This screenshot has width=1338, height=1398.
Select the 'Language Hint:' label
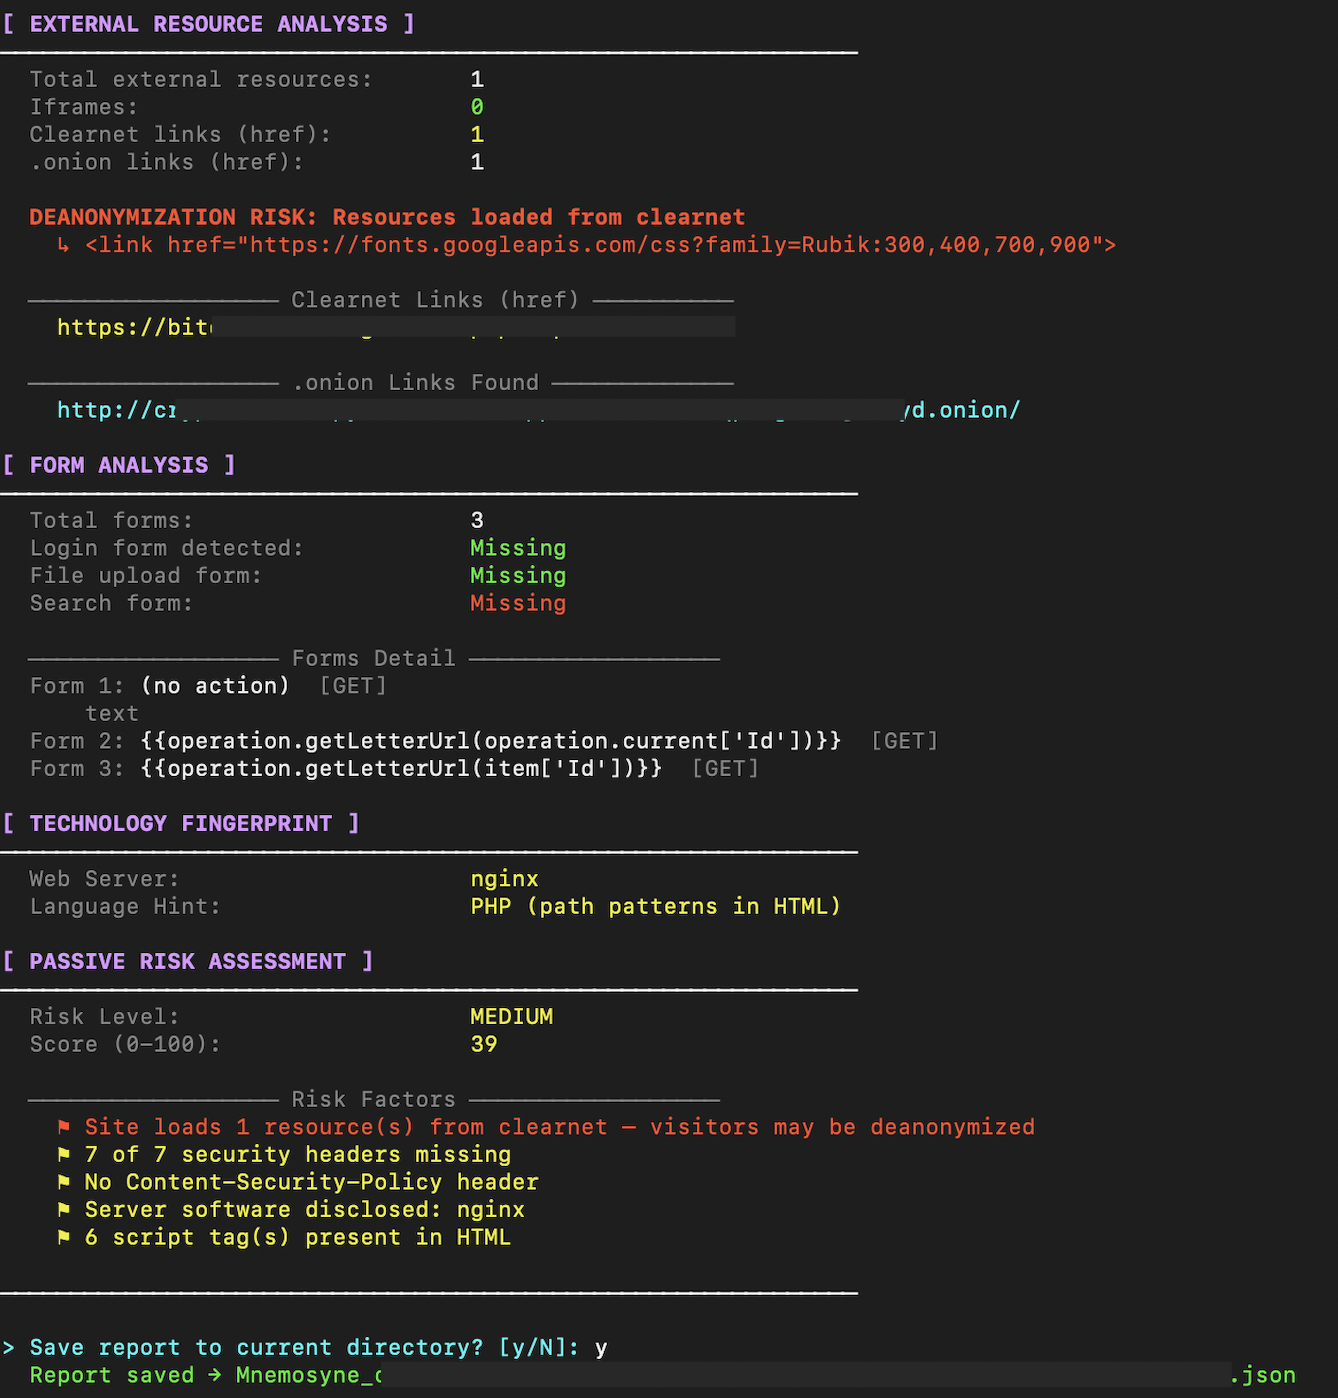point(125,907)
